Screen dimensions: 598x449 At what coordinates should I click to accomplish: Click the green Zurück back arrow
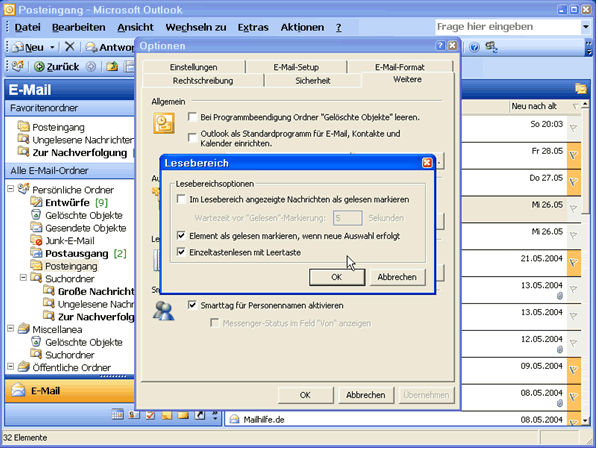click(x=39, y=67)
